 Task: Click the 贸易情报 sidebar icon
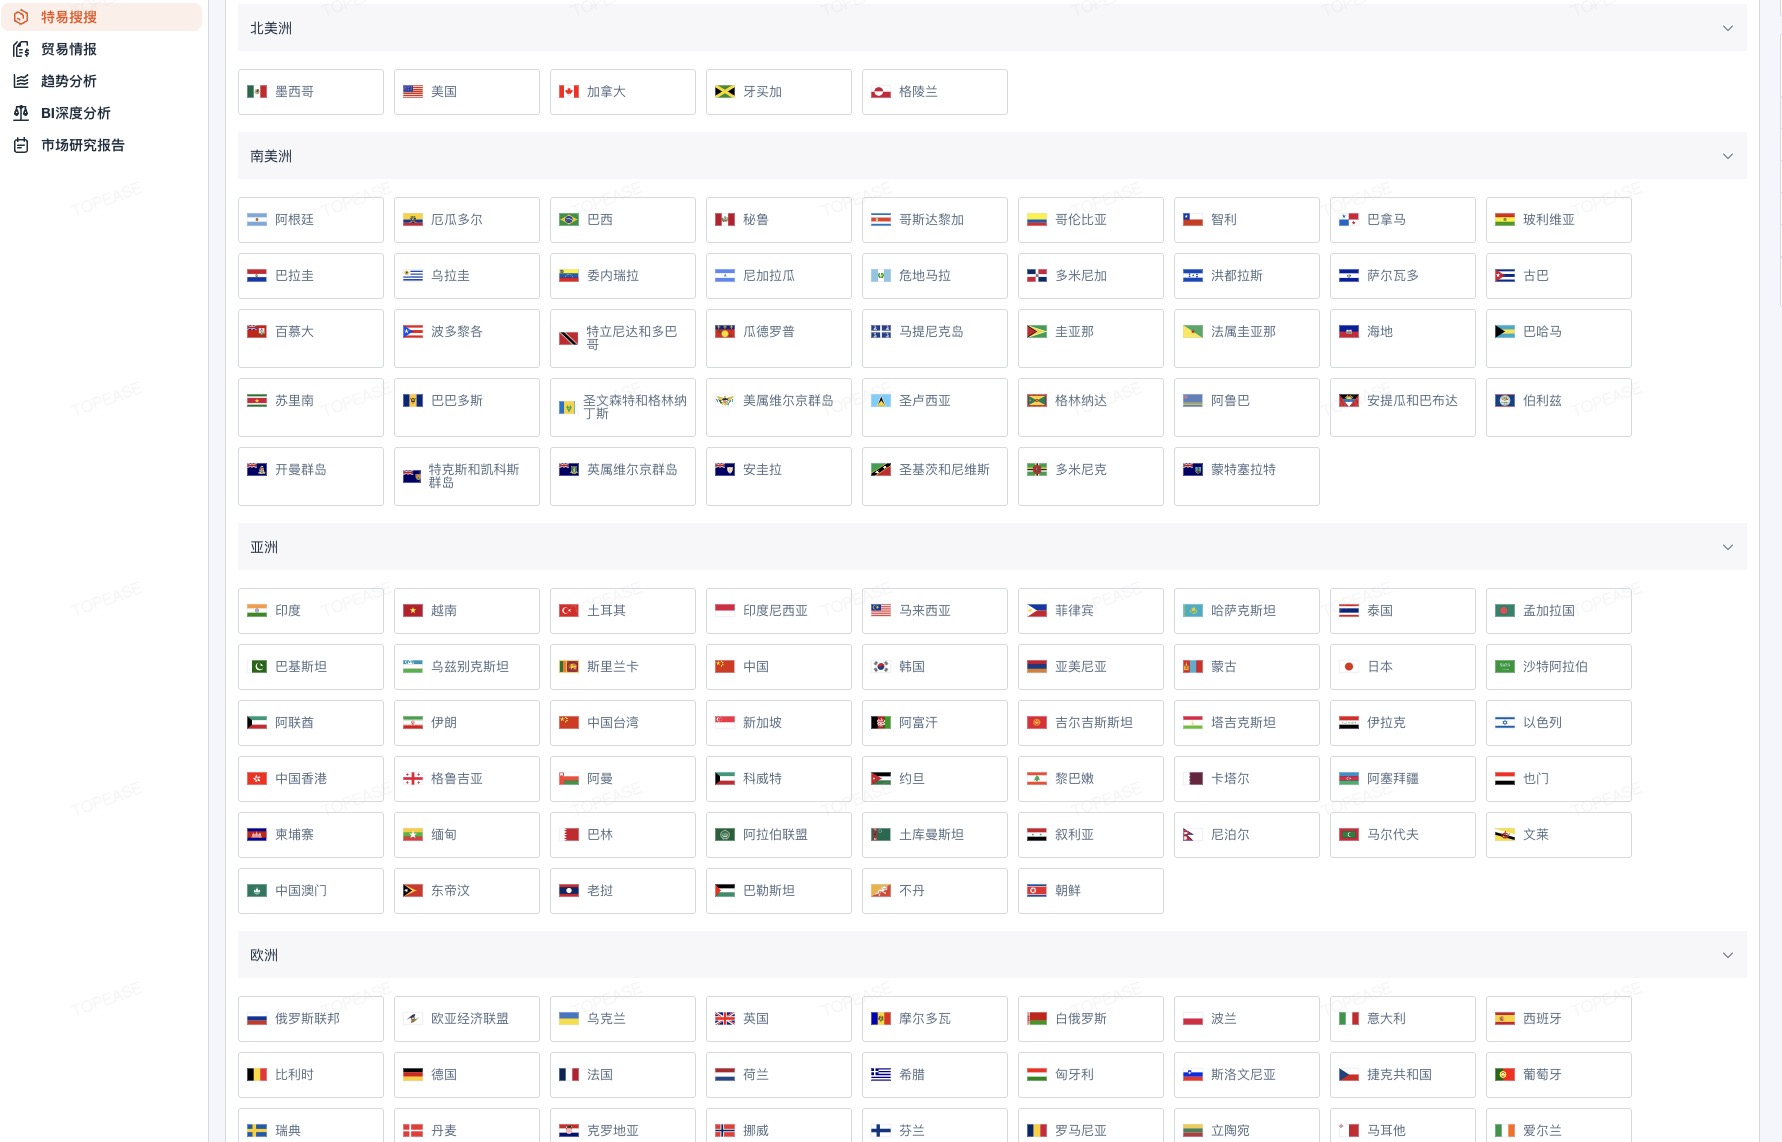pos(21,49)
